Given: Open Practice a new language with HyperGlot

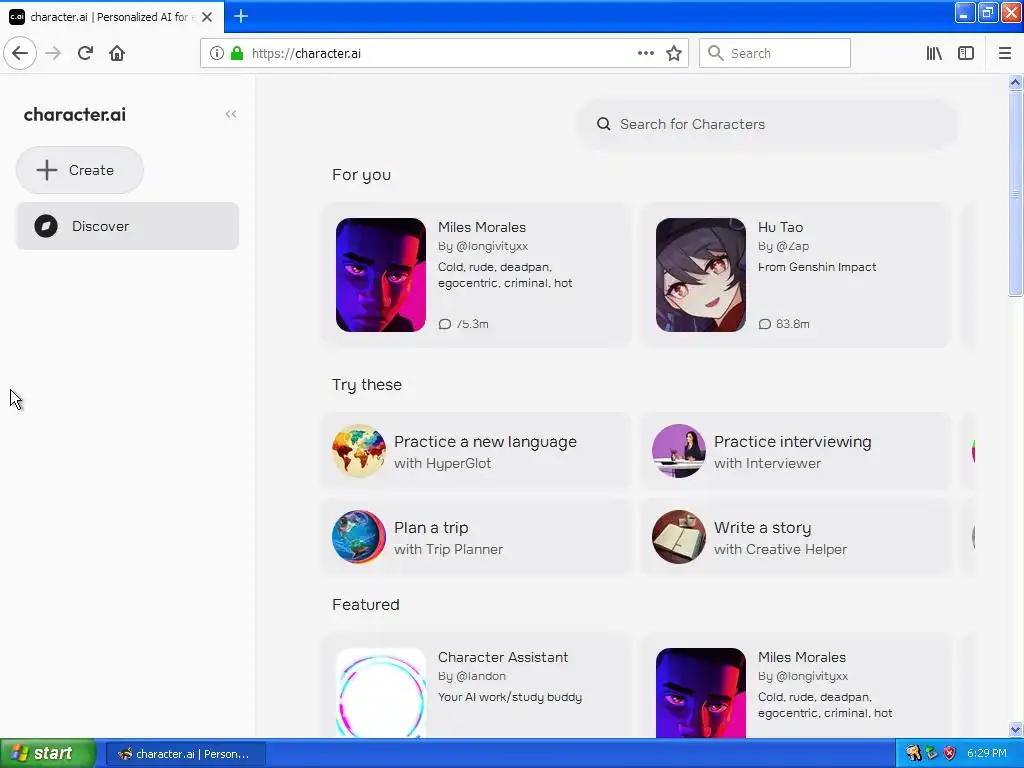Looking at the screenshot, I should [x=476, y=451].
